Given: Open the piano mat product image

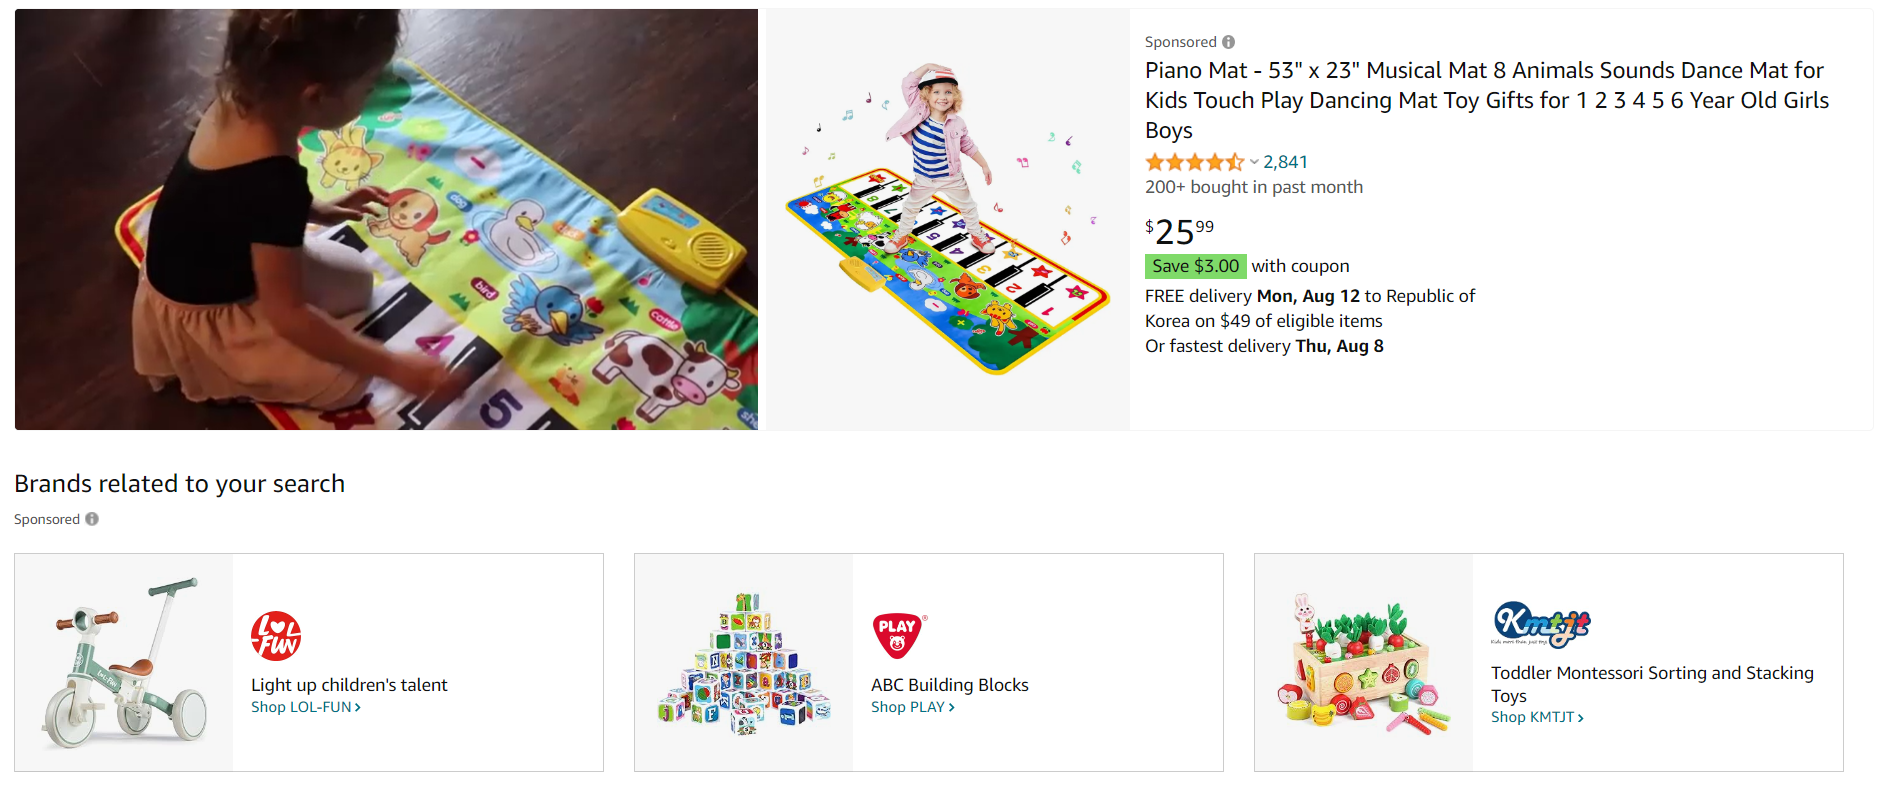Looking at the screenshot, I should 948,220.
